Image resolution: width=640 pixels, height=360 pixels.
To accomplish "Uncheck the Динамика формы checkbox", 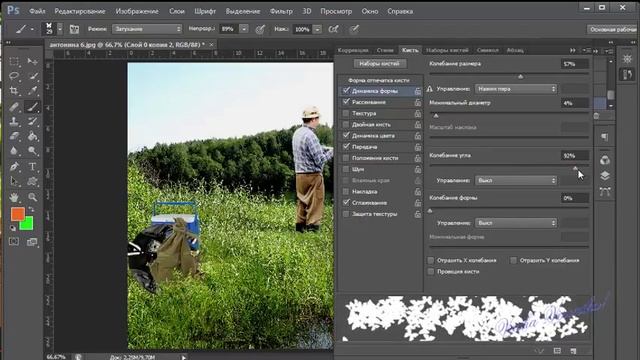I will pyautogui.click(x=346, y=91).
